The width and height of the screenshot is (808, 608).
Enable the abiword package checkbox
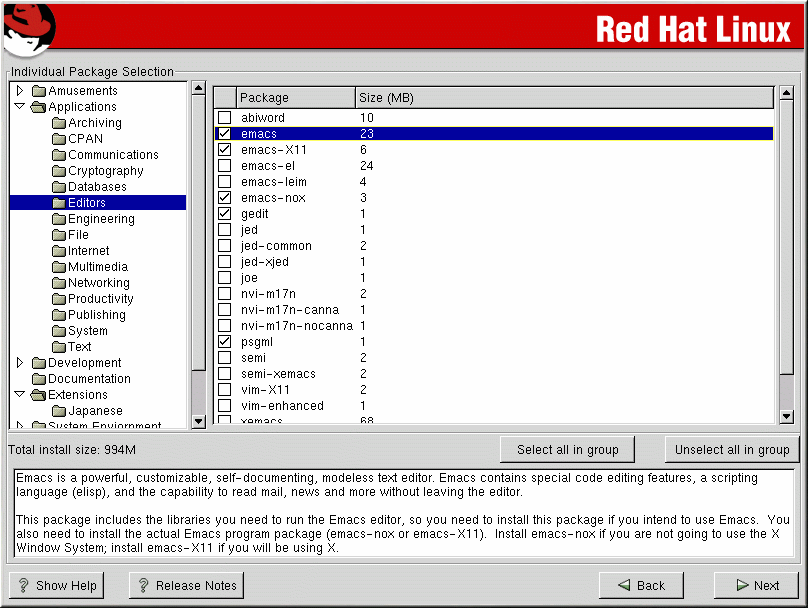tap(224, 118)
